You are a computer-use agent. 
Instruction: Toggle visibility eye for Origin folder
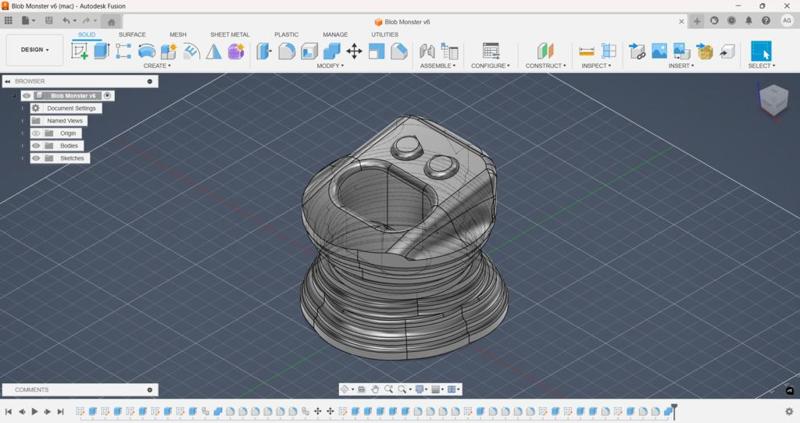tap(36, 133)
